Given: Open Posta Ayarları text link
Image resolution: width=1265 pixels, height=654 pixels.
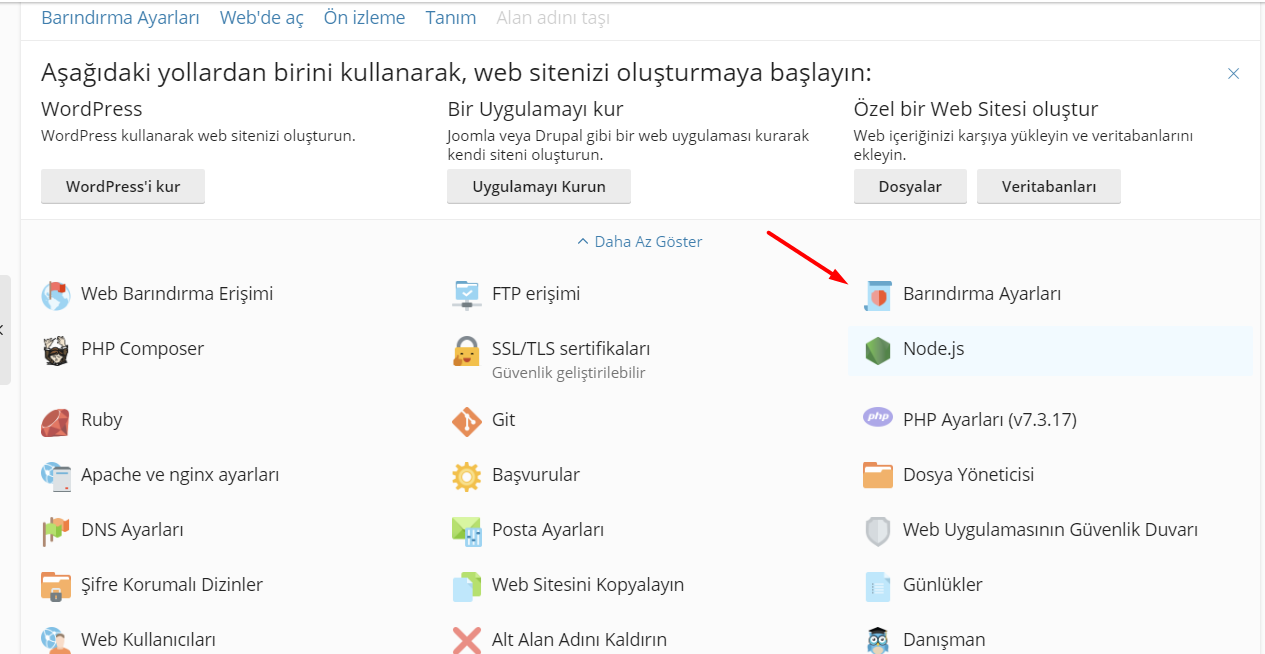Looking at the screenshot, I should coord(548,530).
